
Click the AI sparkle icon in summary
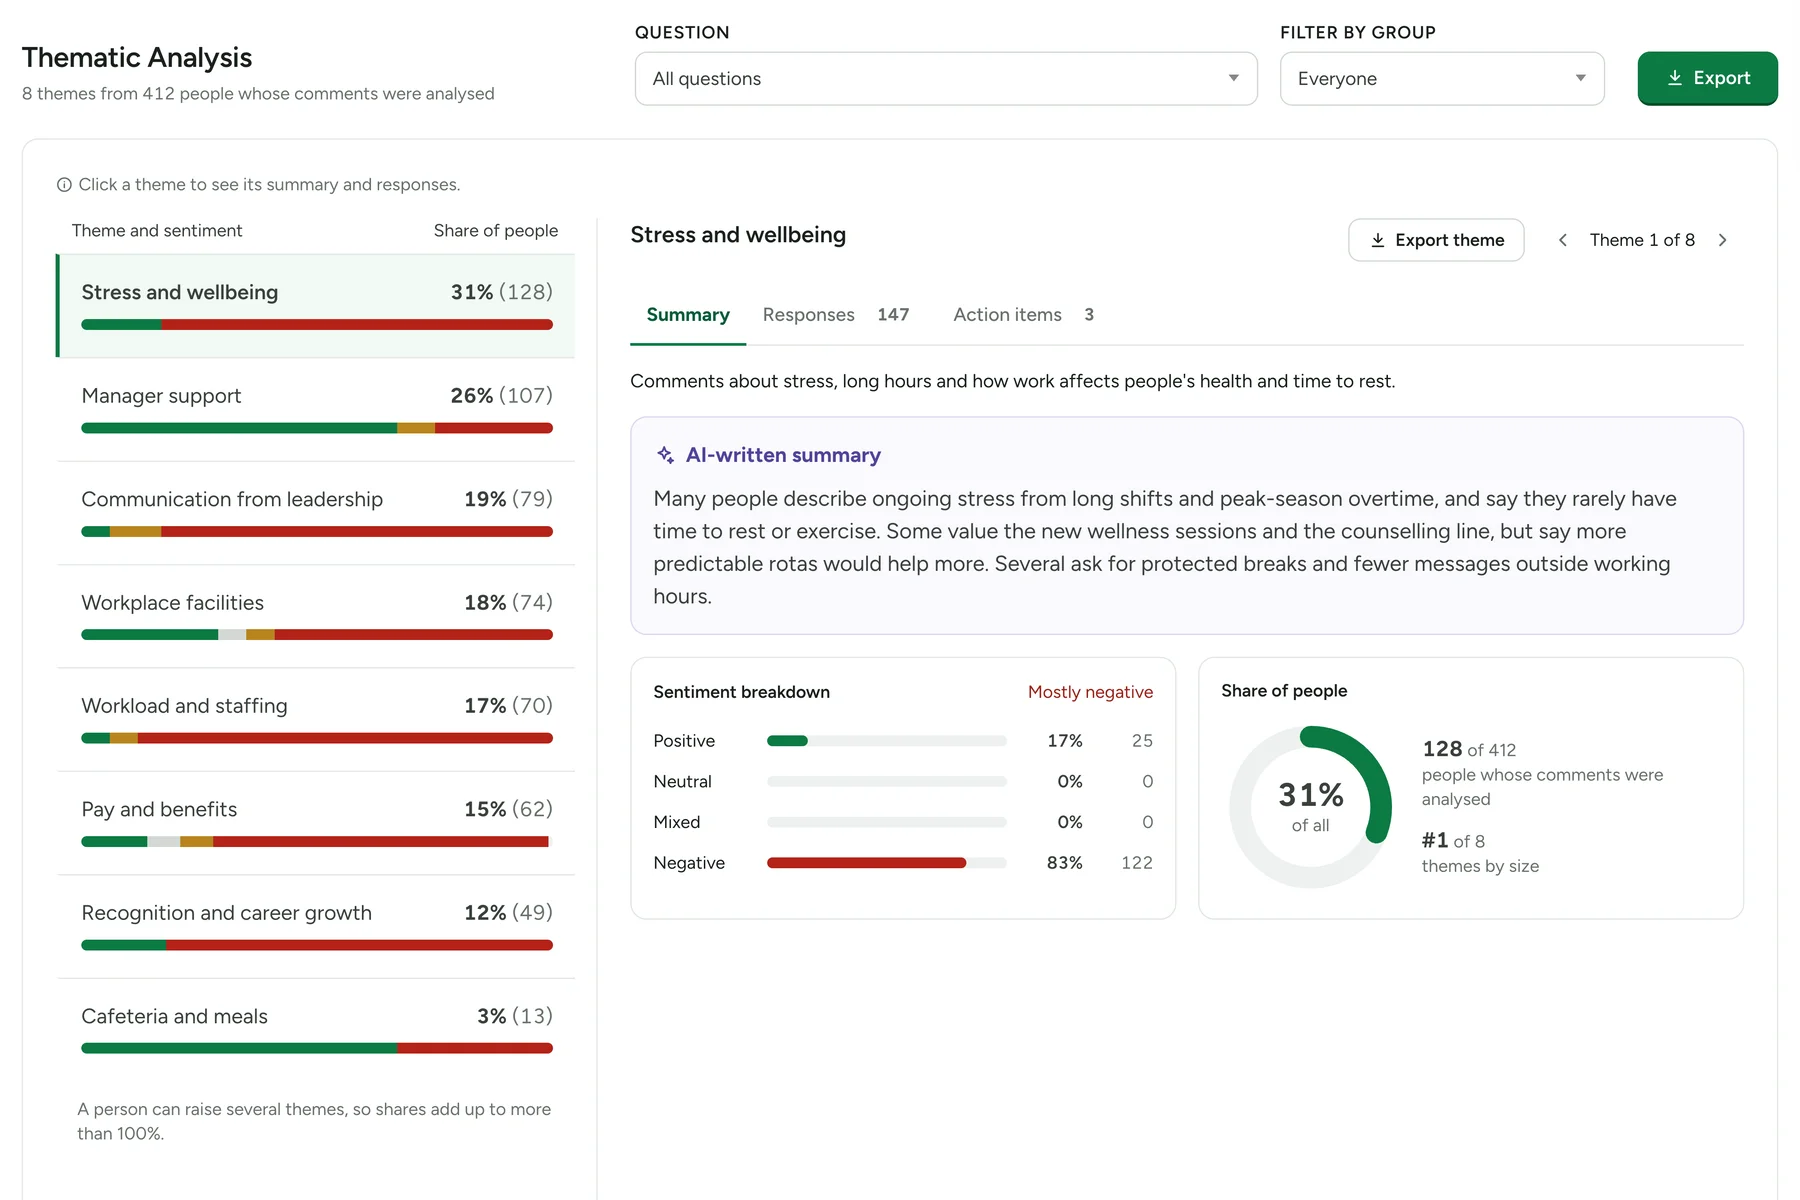665,455
